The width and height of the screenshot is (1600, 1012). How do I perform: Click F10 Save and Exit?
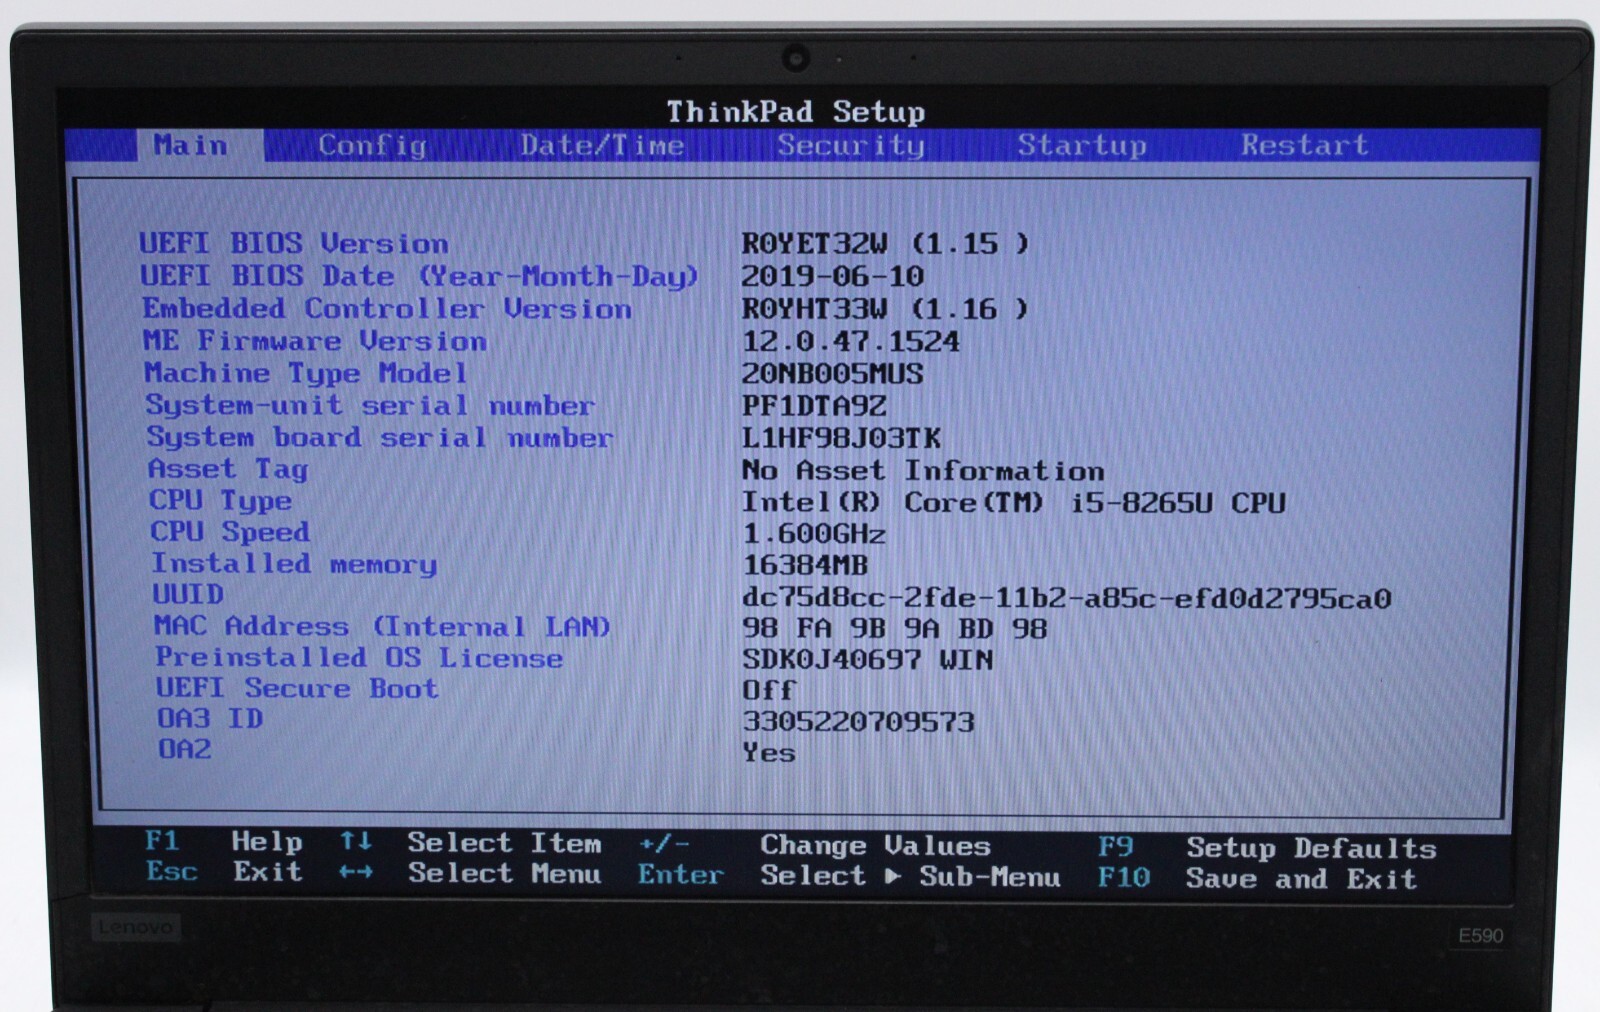click(1257, 878)
